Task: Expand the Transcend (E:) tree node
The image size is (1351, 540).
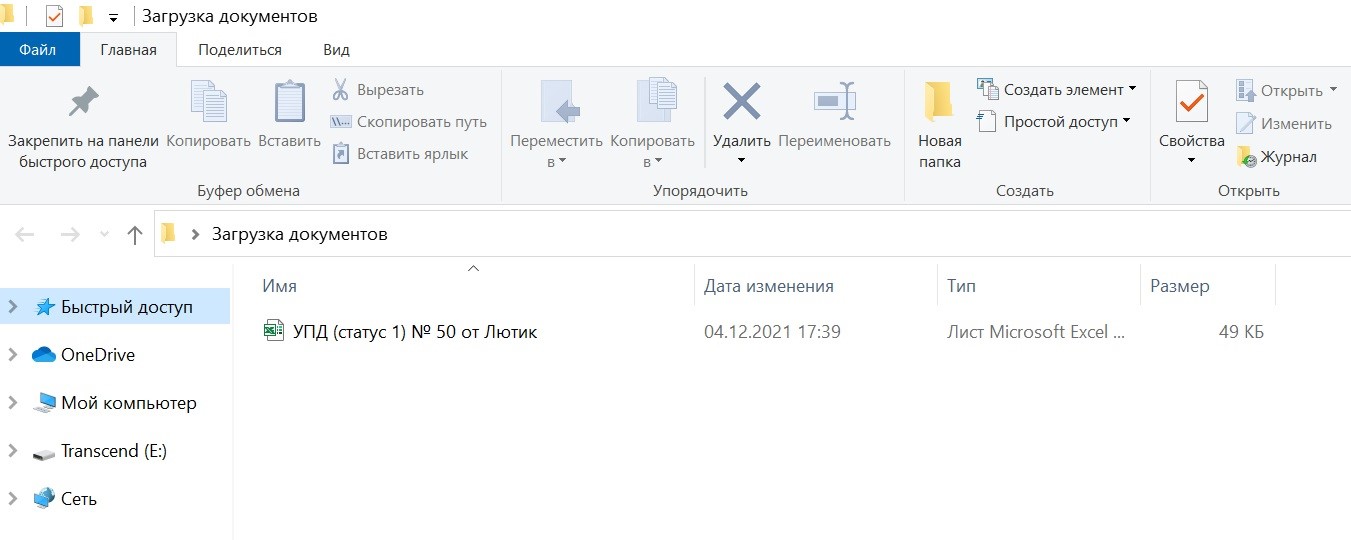Action: [x=13, y=450]
